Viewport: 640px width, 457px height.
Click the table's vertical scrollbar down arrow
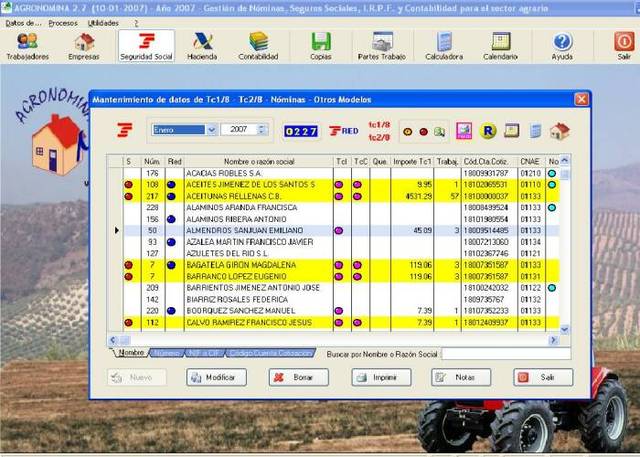565,329
